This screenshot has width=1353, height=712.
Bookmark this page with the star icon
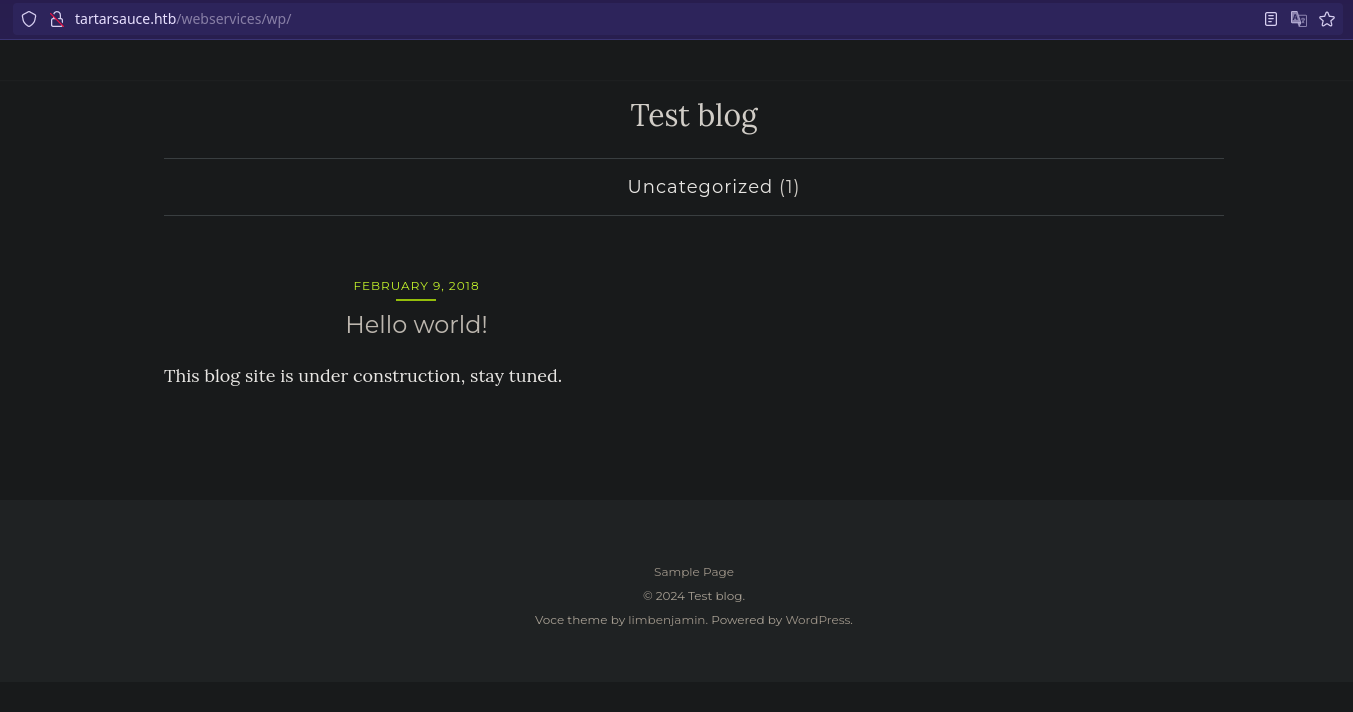coord(1326,19)
